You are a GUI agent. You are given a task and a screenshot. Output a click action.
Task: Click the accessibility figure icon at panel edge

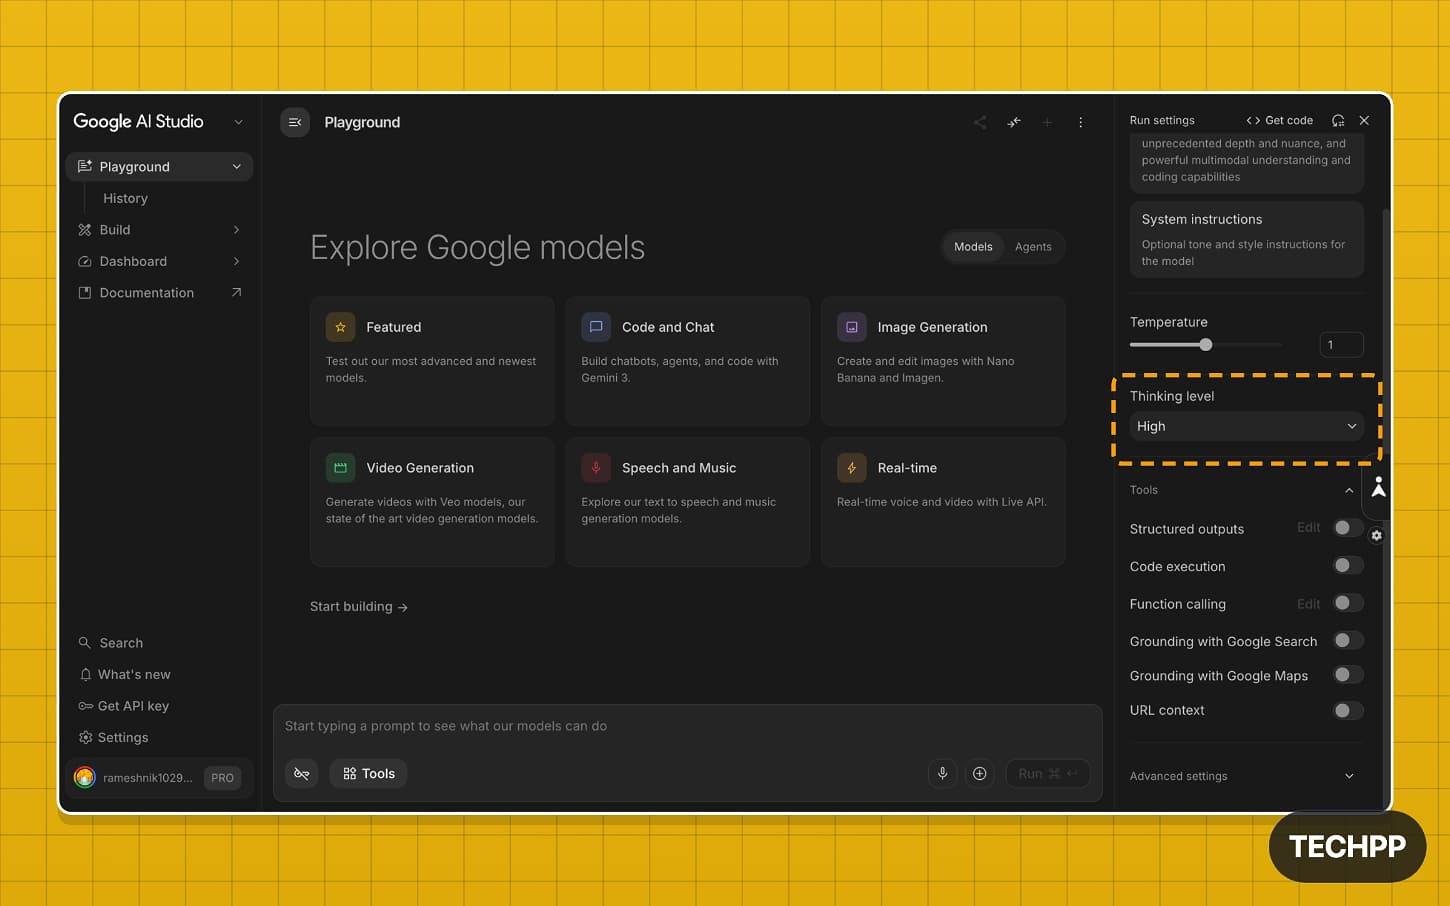pos(1378,487)
